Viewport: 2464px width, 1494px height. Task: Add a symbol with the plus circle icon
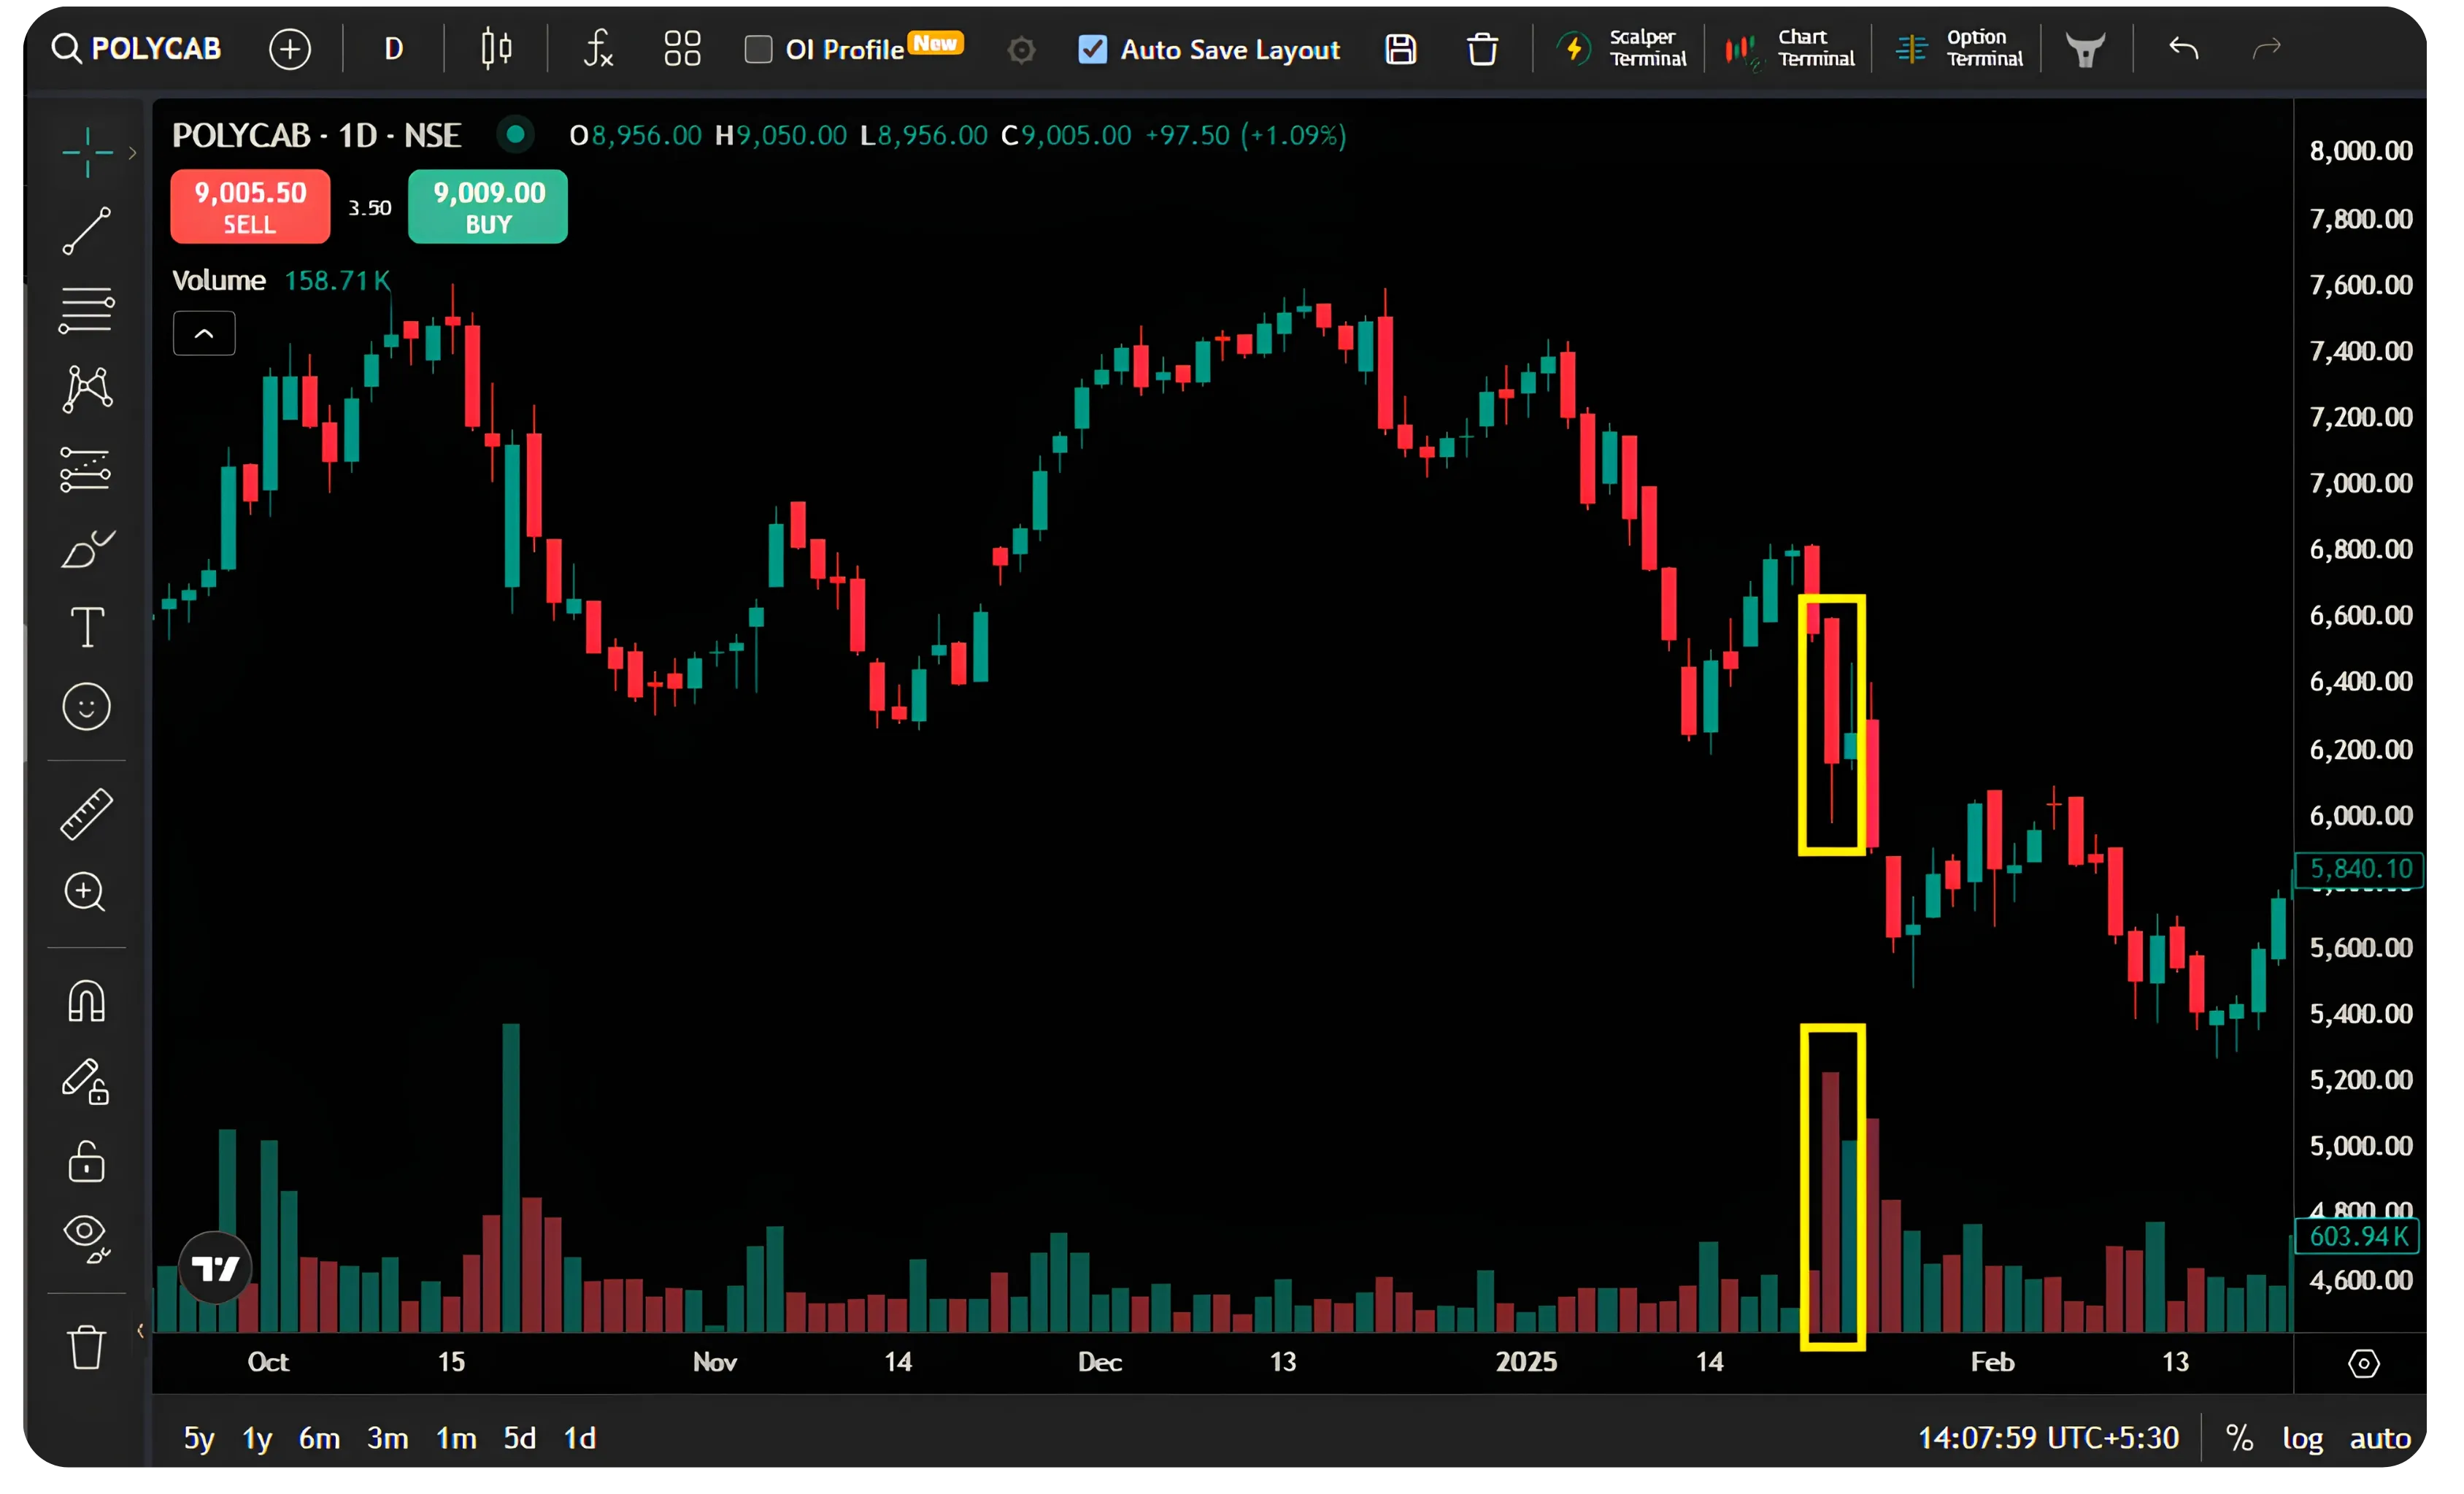click(290, 48)
